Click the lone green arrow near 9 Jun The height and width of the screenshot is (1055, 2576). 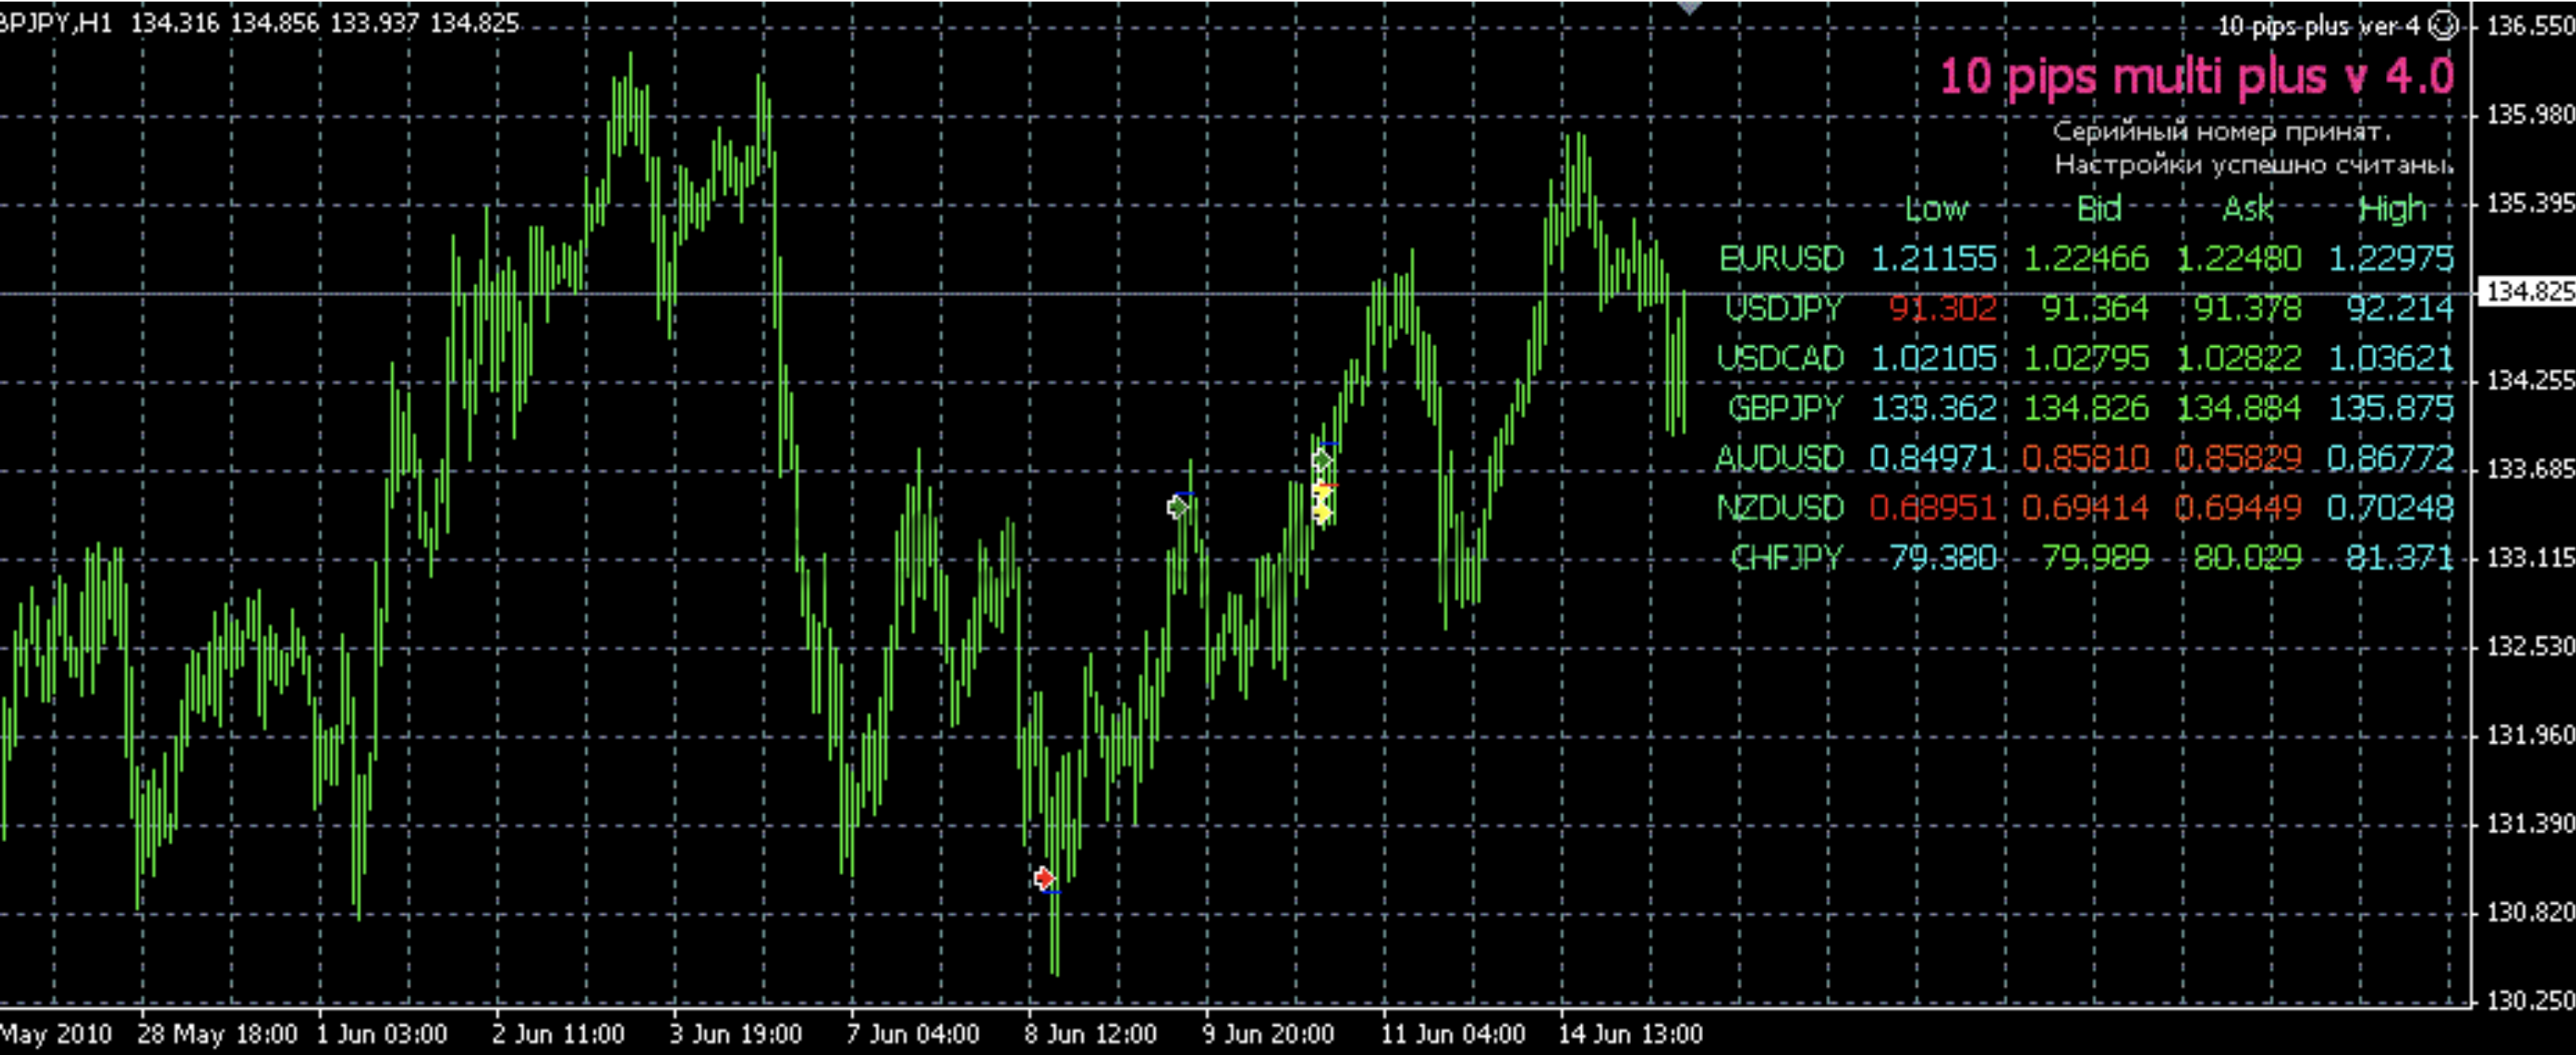coord(1178,507)
